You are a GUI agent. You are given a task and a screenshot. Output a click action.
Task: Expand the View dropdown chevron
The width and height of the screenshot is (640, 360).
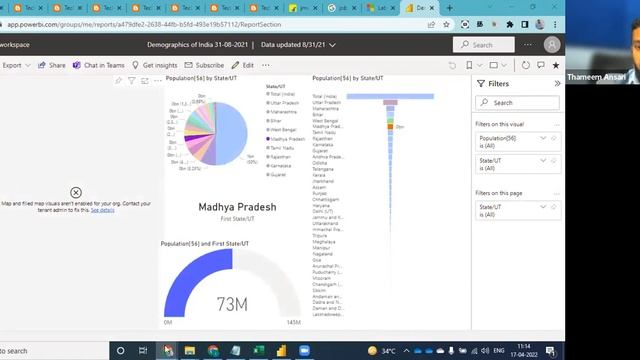coord(504,65)
